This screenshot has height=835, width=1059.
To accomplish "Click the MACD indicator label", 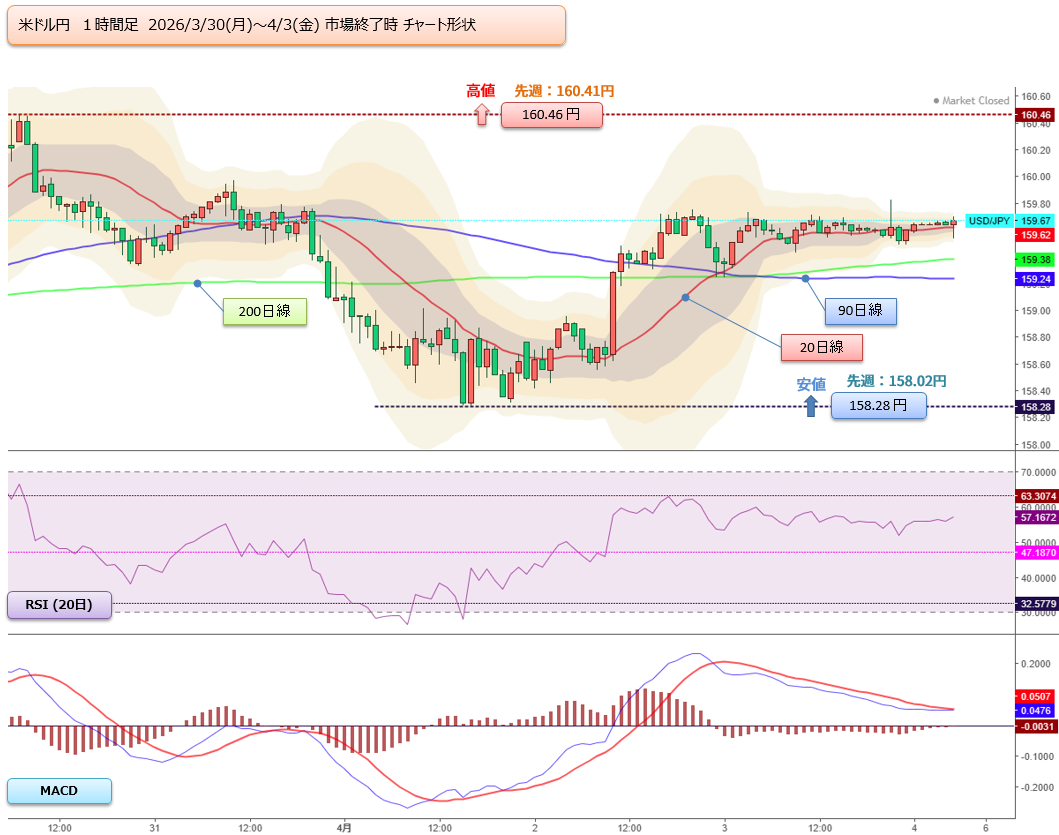I will pos(59,790).
